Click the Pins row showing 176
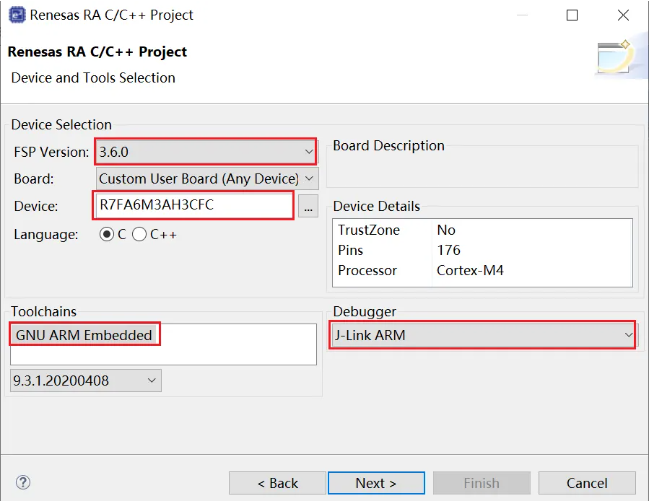 482,250
